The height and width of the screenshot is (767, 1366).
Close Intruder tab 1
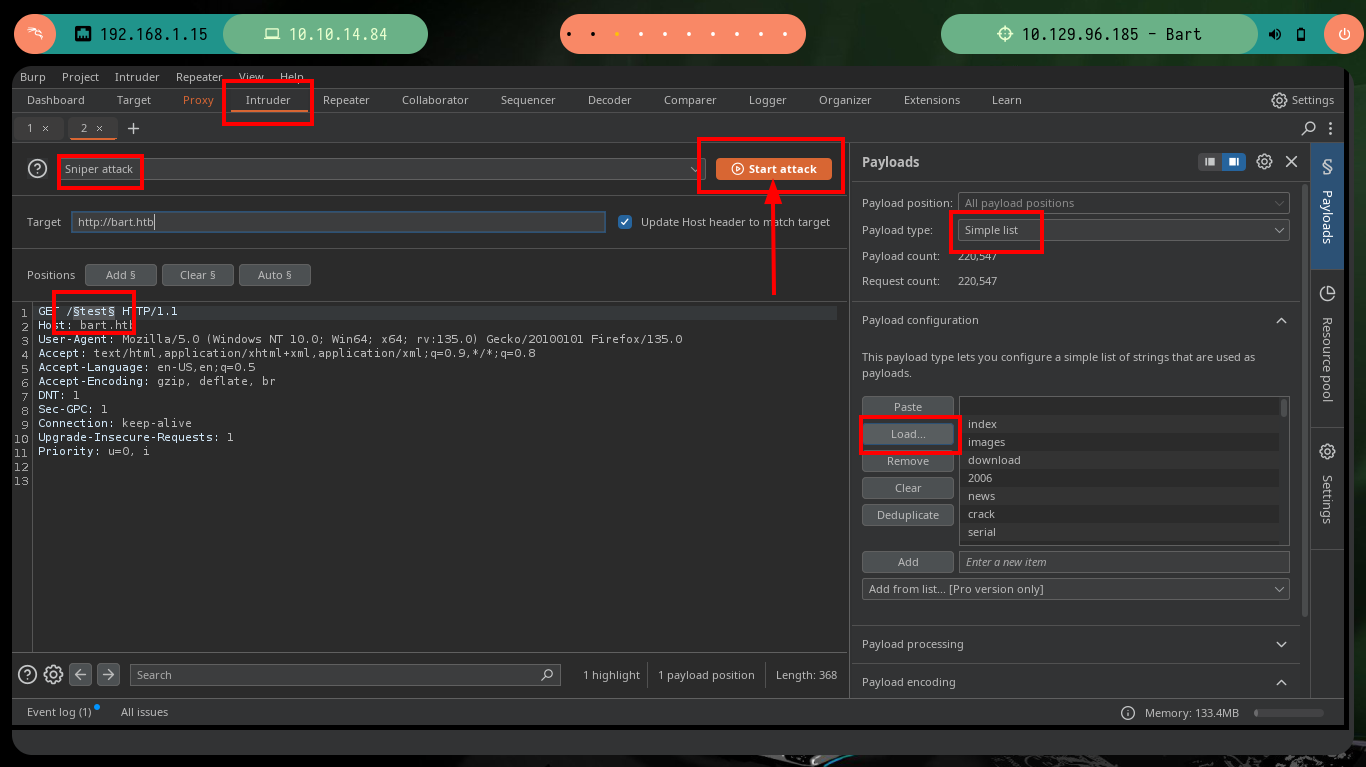45,128
